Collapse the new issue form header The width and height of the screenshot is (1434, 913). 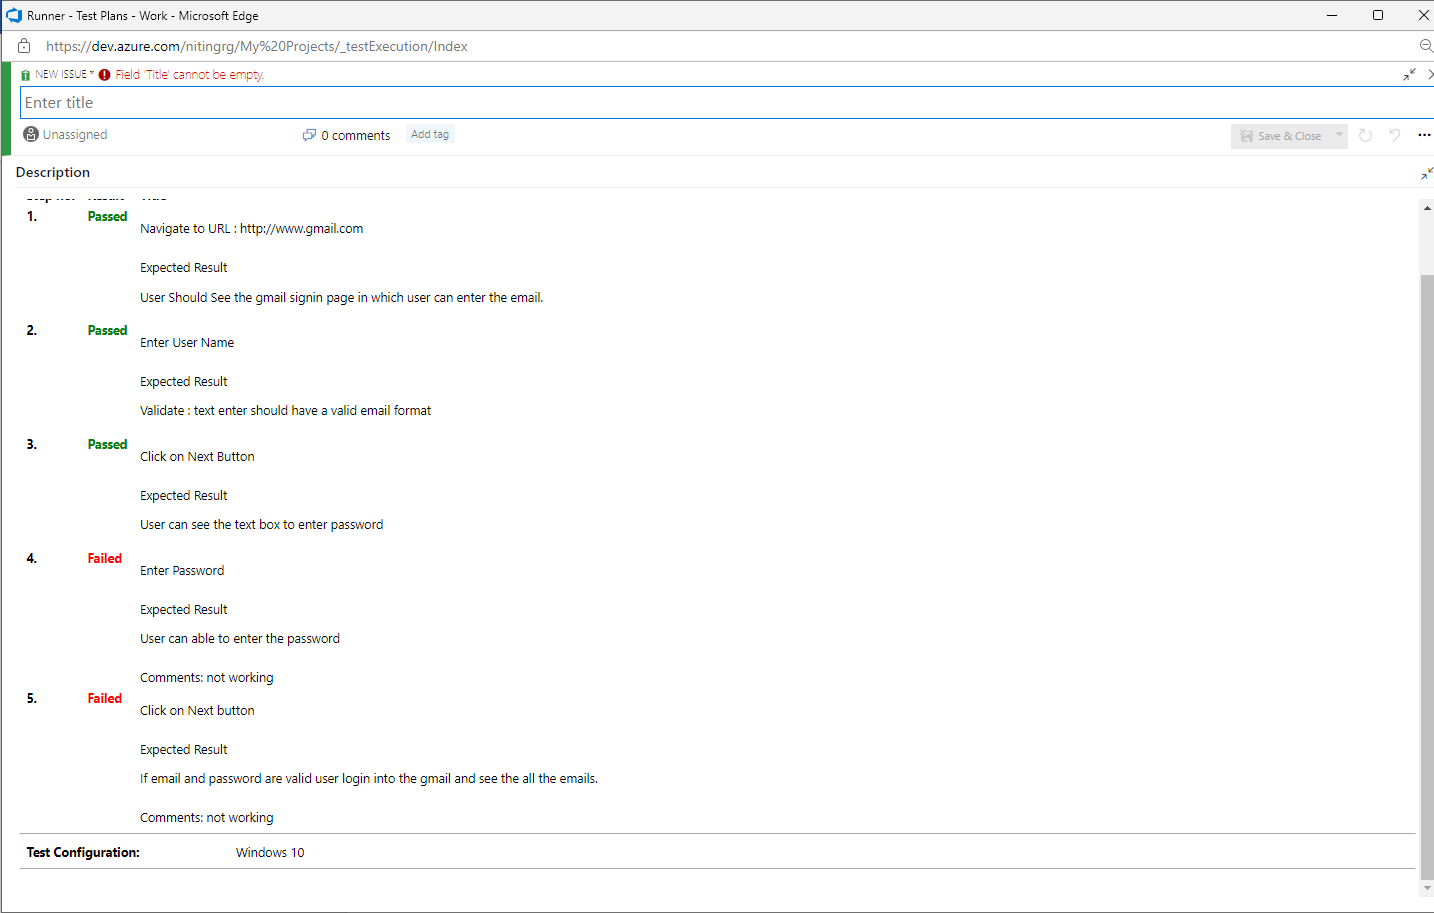coord(1409,73)
